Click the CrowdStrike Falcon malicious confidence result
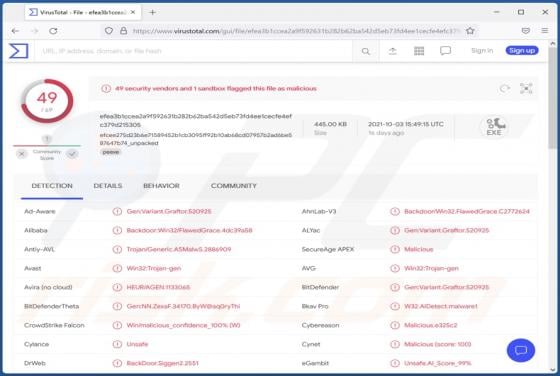This screenshot has height=376, width=560. 183,325
